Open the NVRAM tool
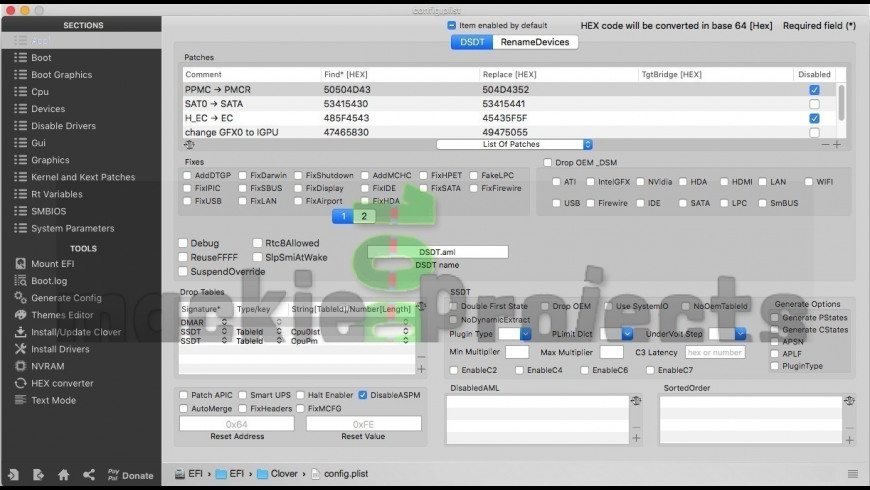Screen dimensions: 870x490 [x=47, y=366]
